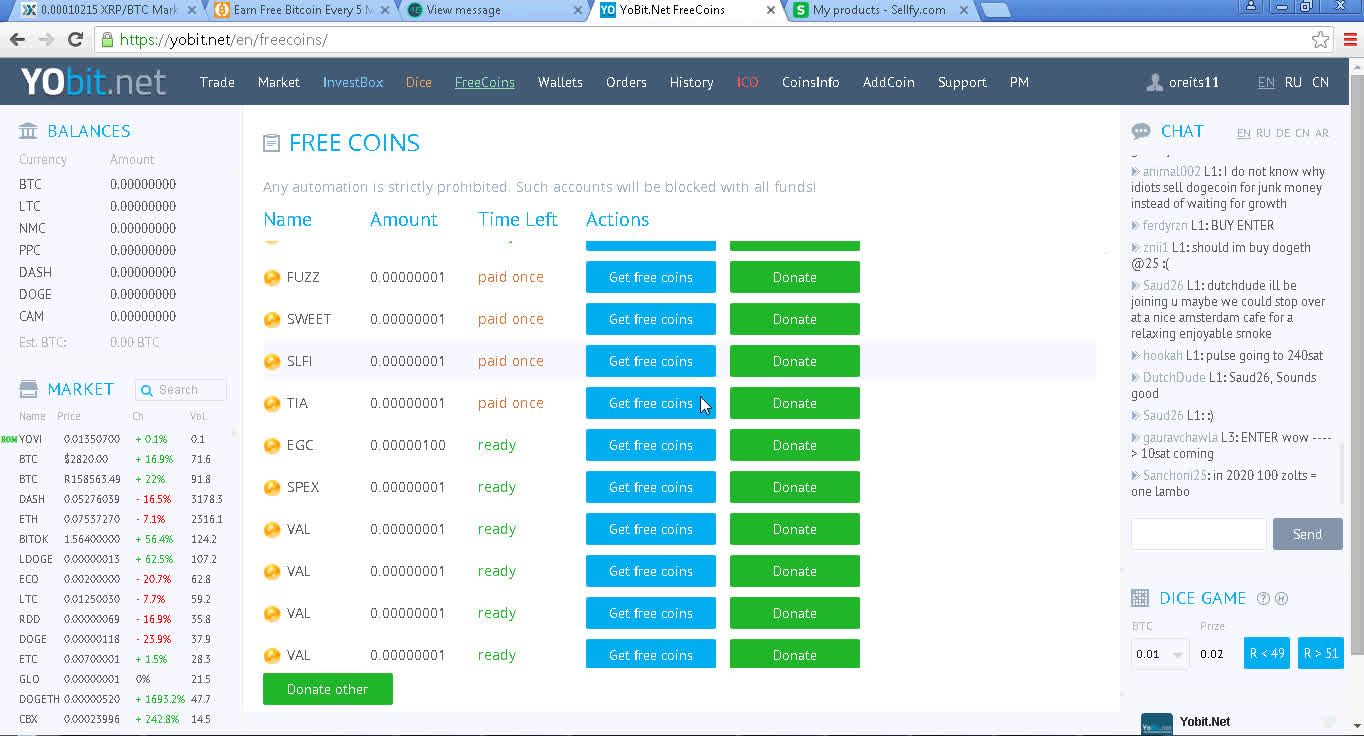Sort the free coins by Time Left
The height and width of the screenshot is (736, 1364).
pyautogui.click(x=517, y=219)
